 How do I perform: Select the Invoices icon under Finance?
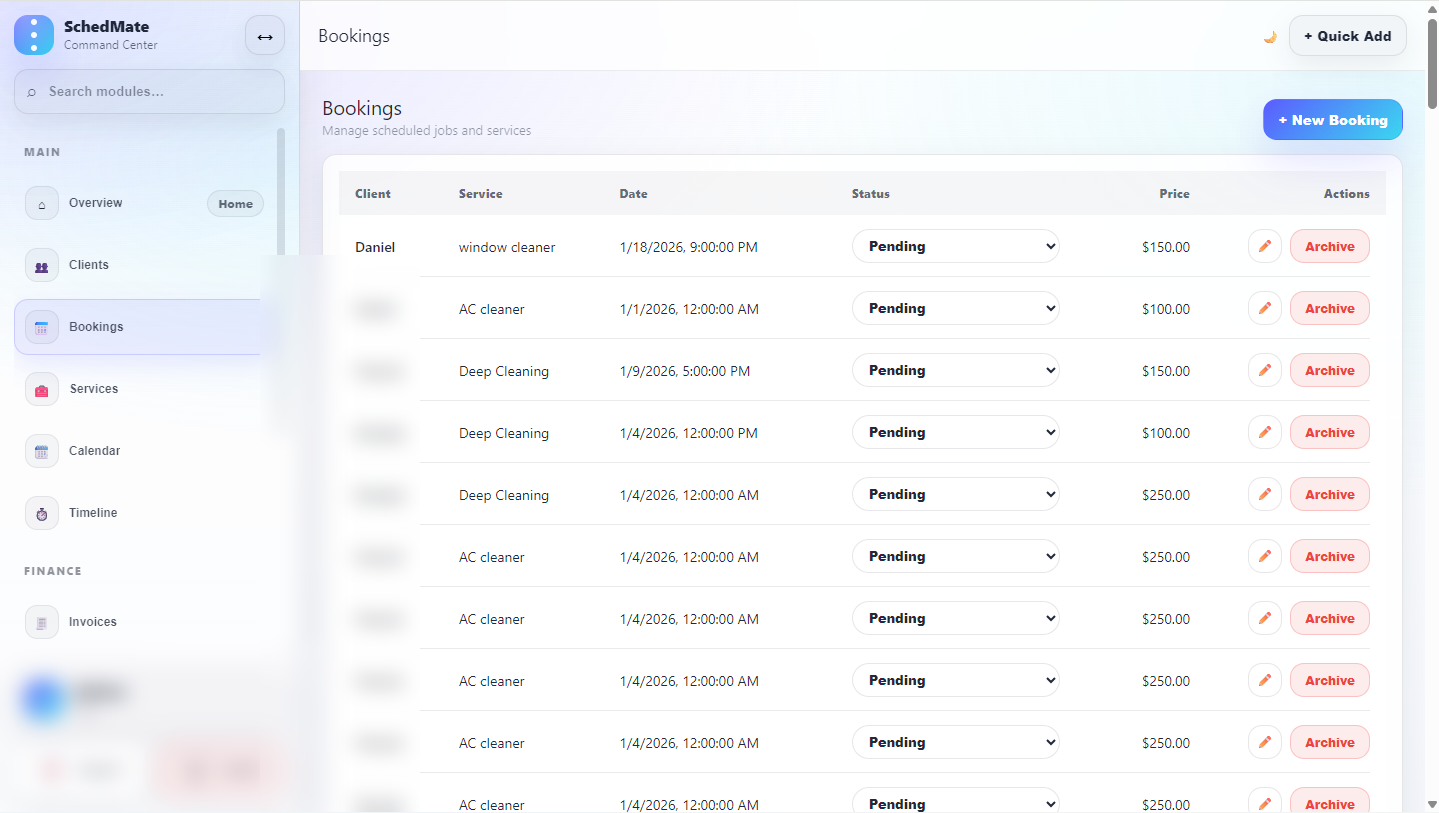click(x=41, y=621)
